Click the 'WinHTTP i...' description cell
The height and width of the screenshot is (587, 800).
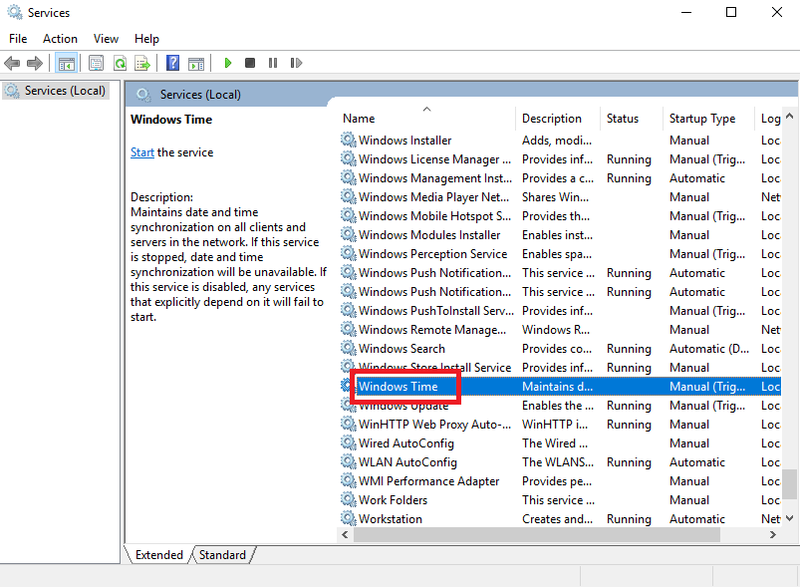click(555, 424)
